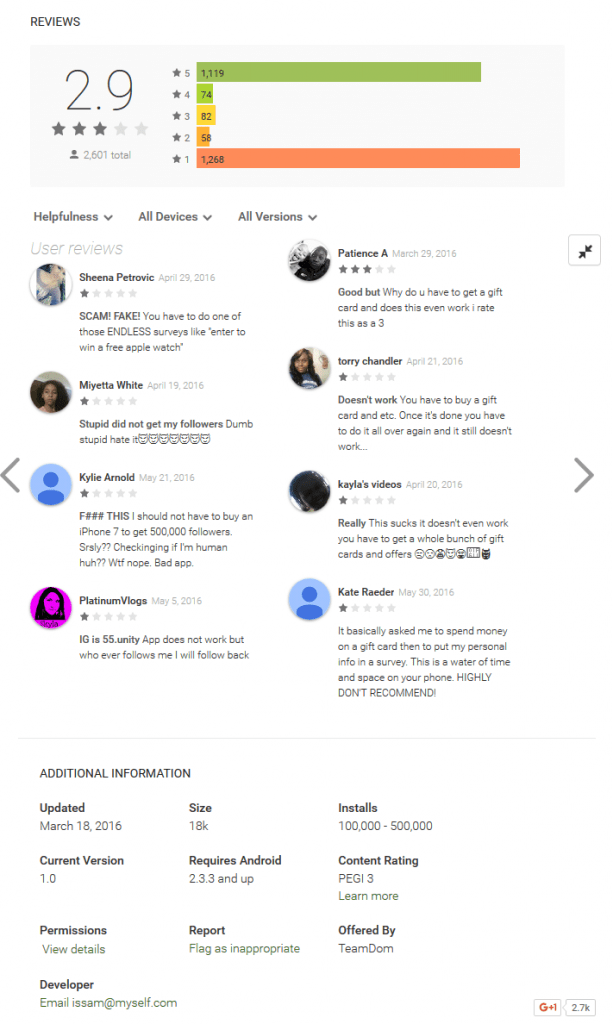Click PlatinumVlogs' pink avatar

click(50, 607)
